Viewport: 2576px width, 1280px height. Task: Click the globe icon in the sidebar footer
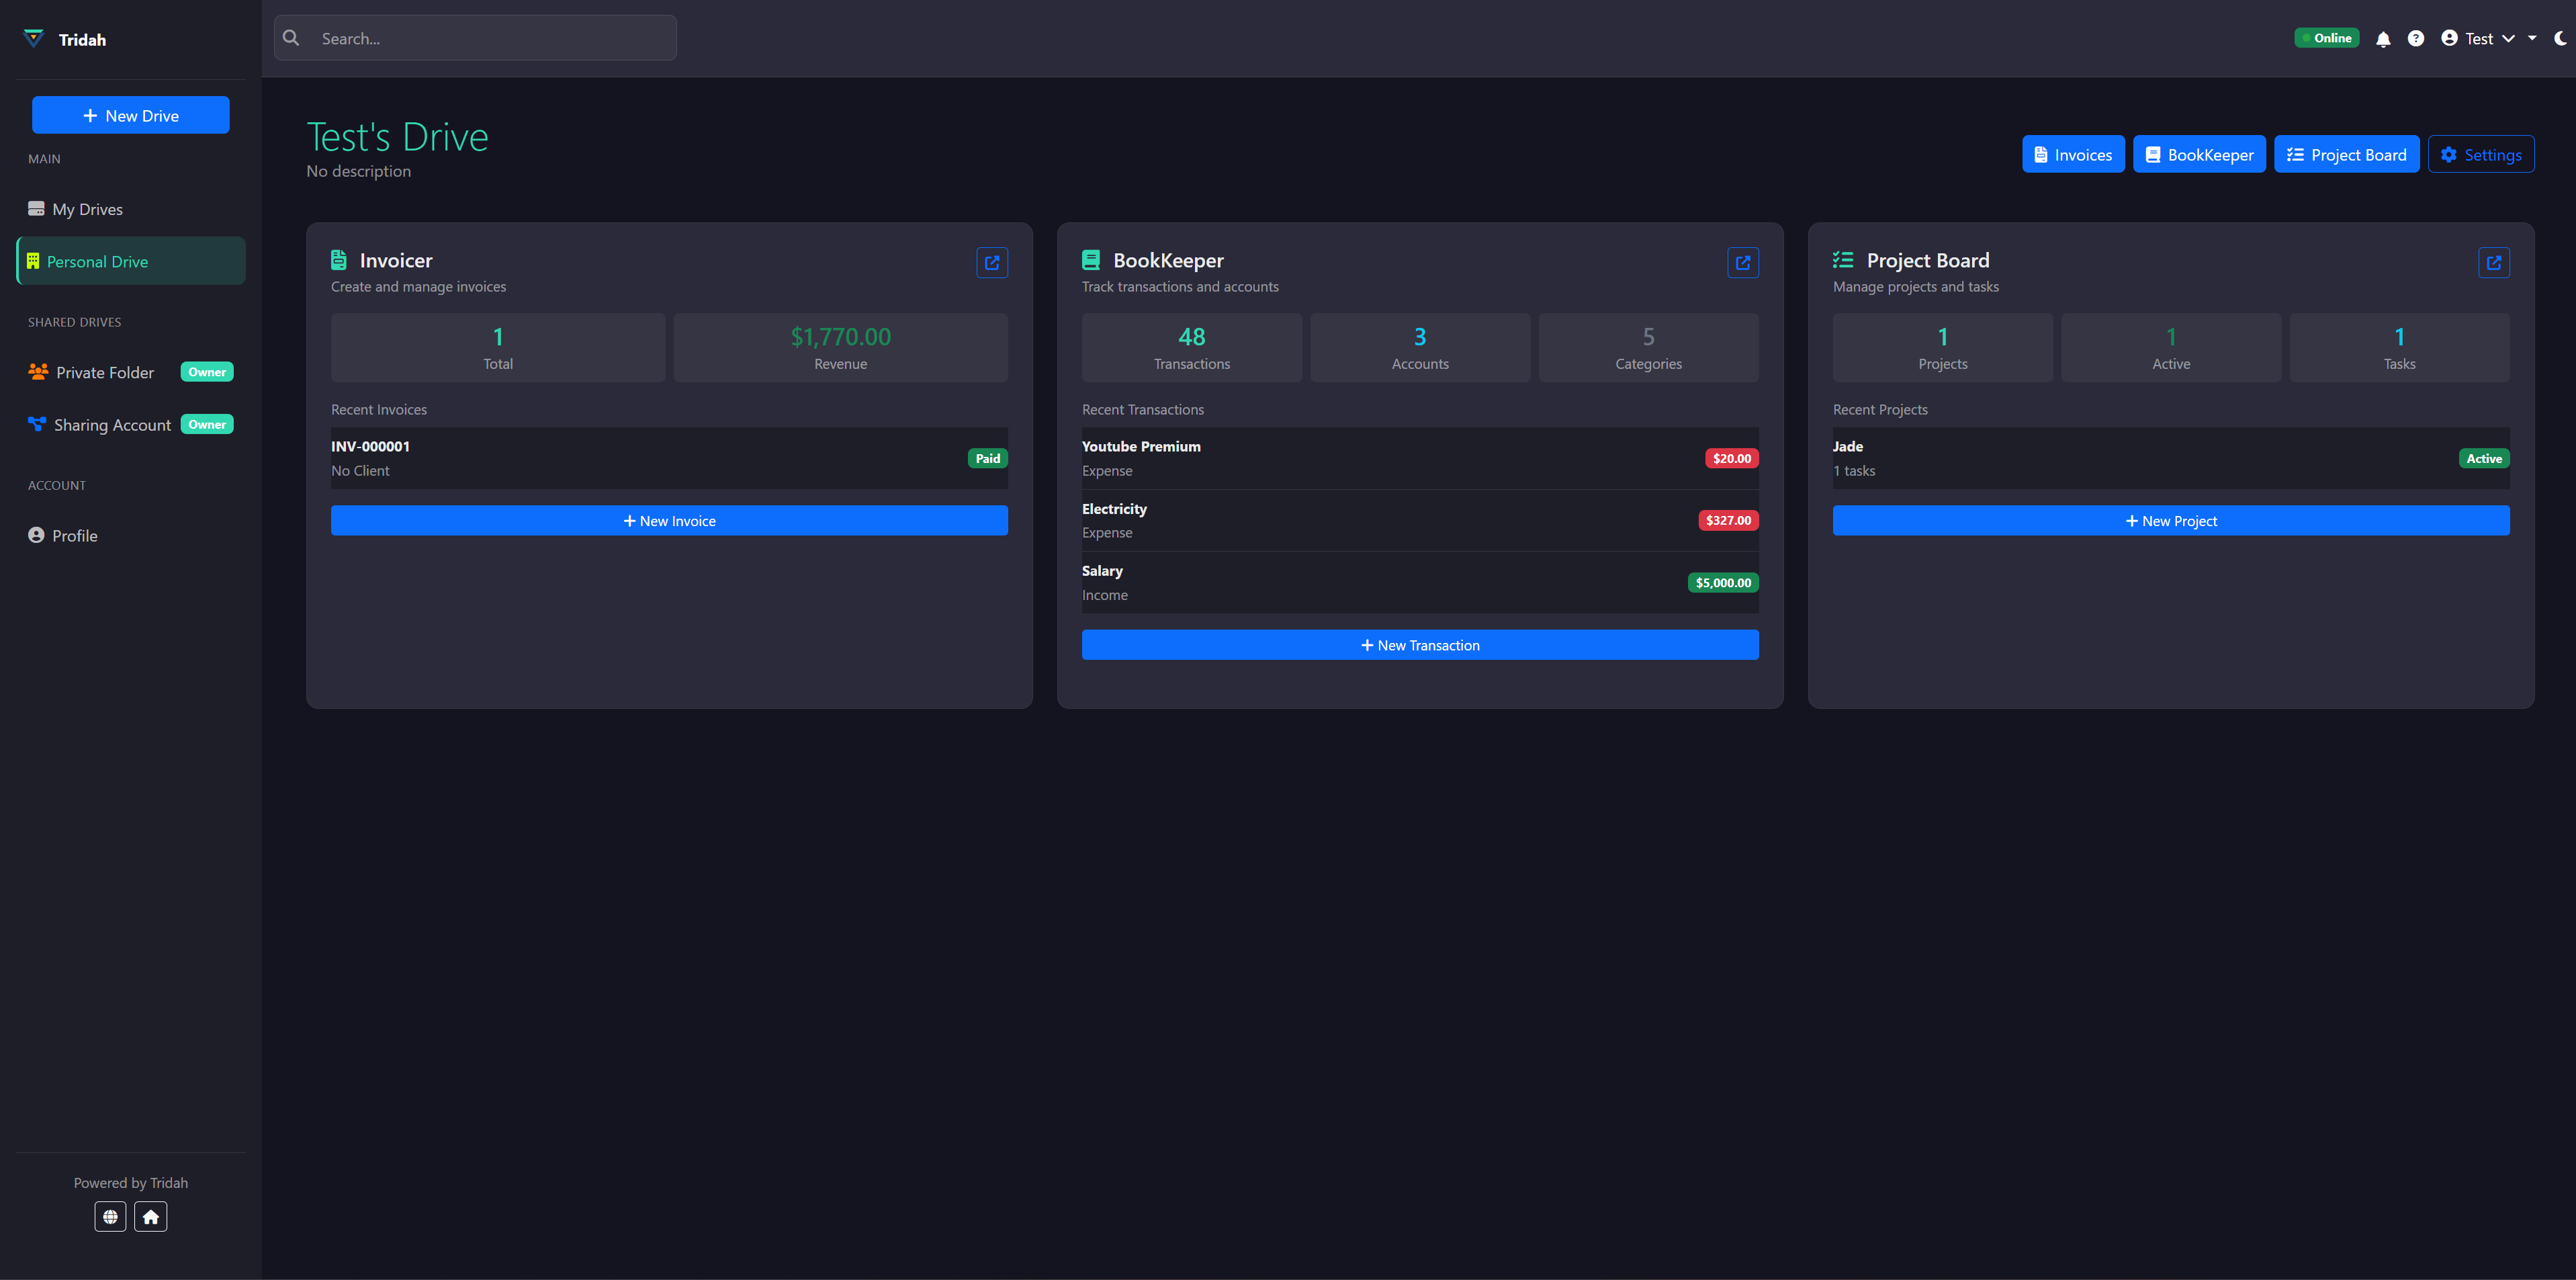click(110, 1216)
